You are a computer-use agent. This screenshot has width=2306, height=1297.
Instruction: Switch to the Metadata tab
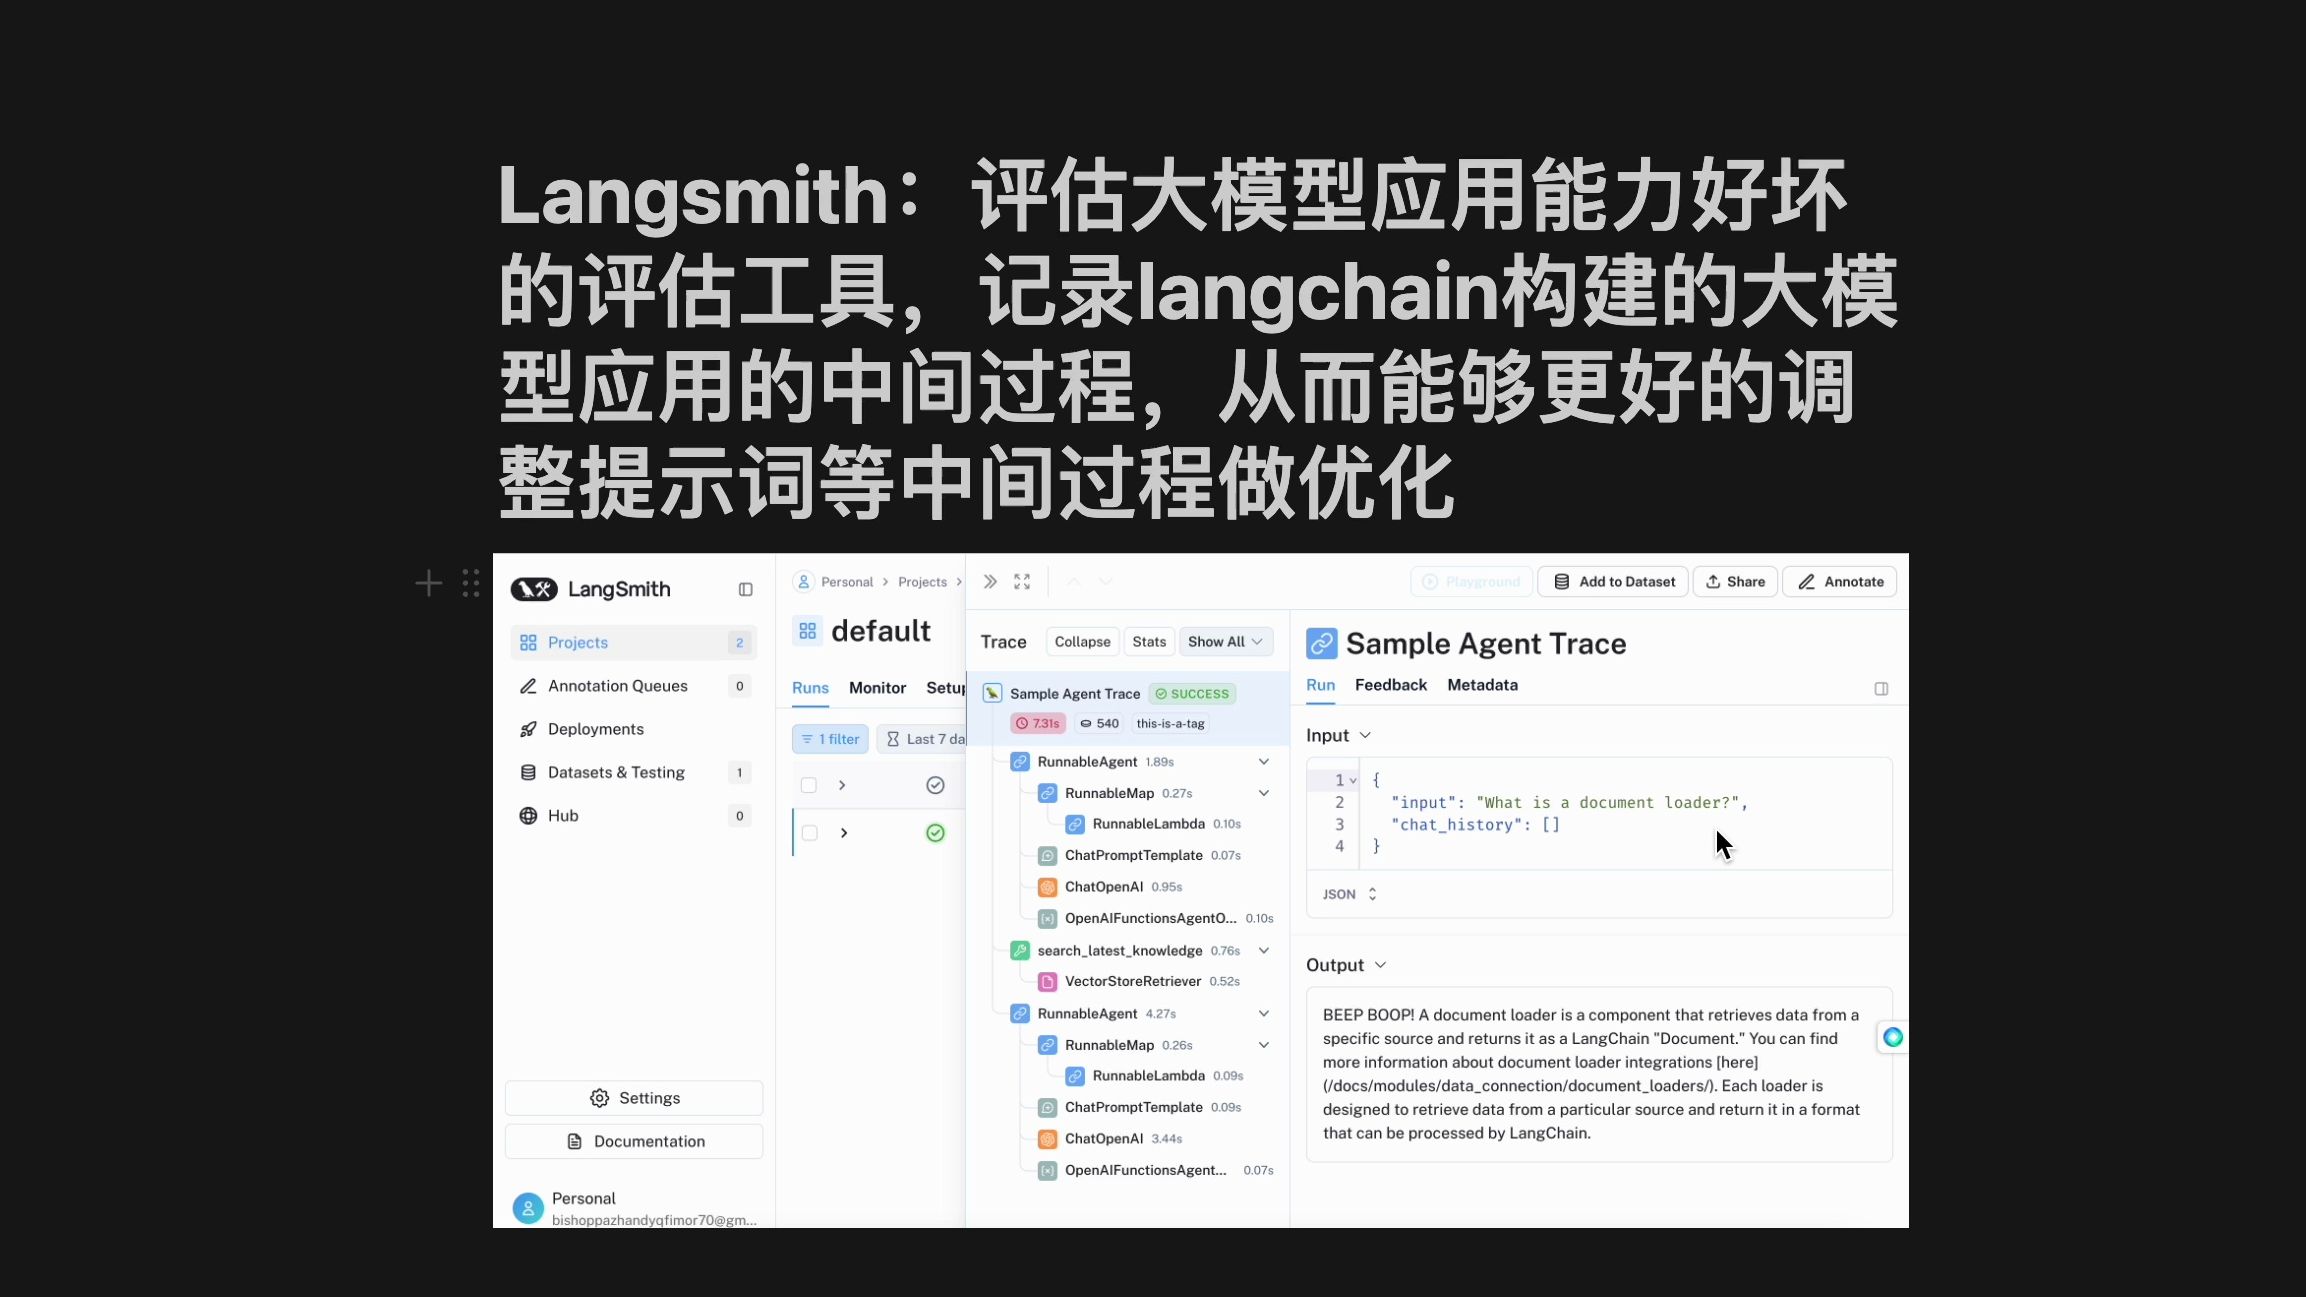tap(1482, 684)
